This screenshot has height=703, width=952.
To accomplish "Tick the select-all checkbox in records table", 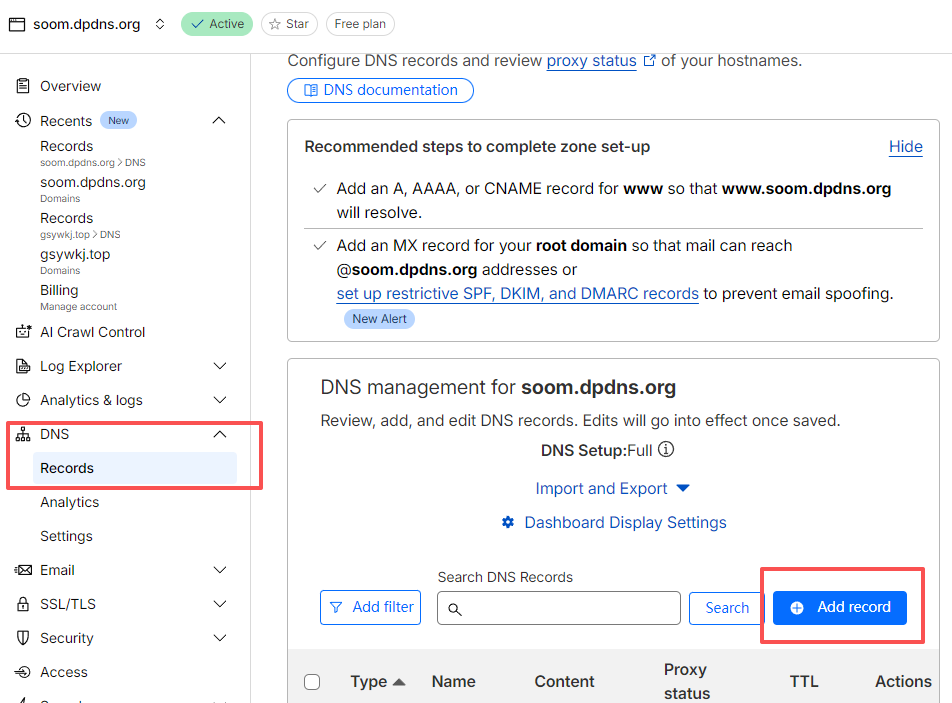I will pos(312,681).
